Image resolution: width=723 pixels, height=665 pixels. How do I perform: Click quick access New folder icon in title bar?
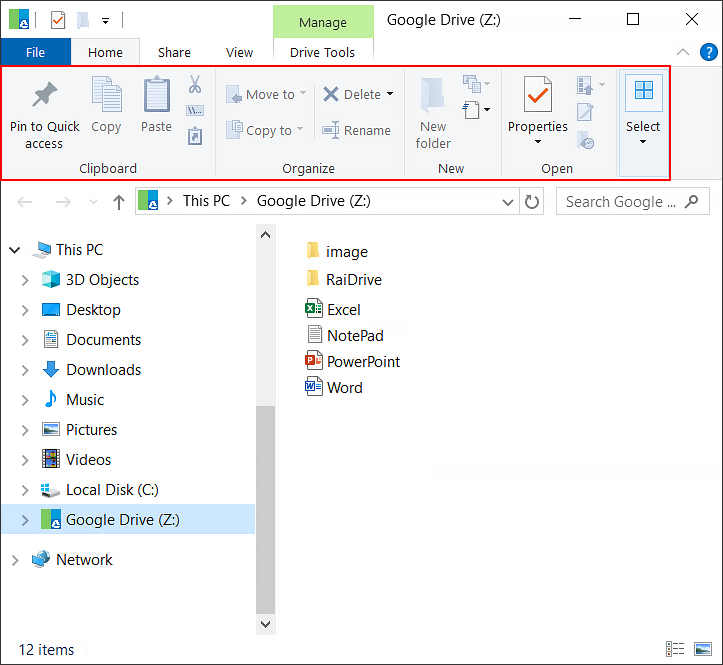click(83, 20)
